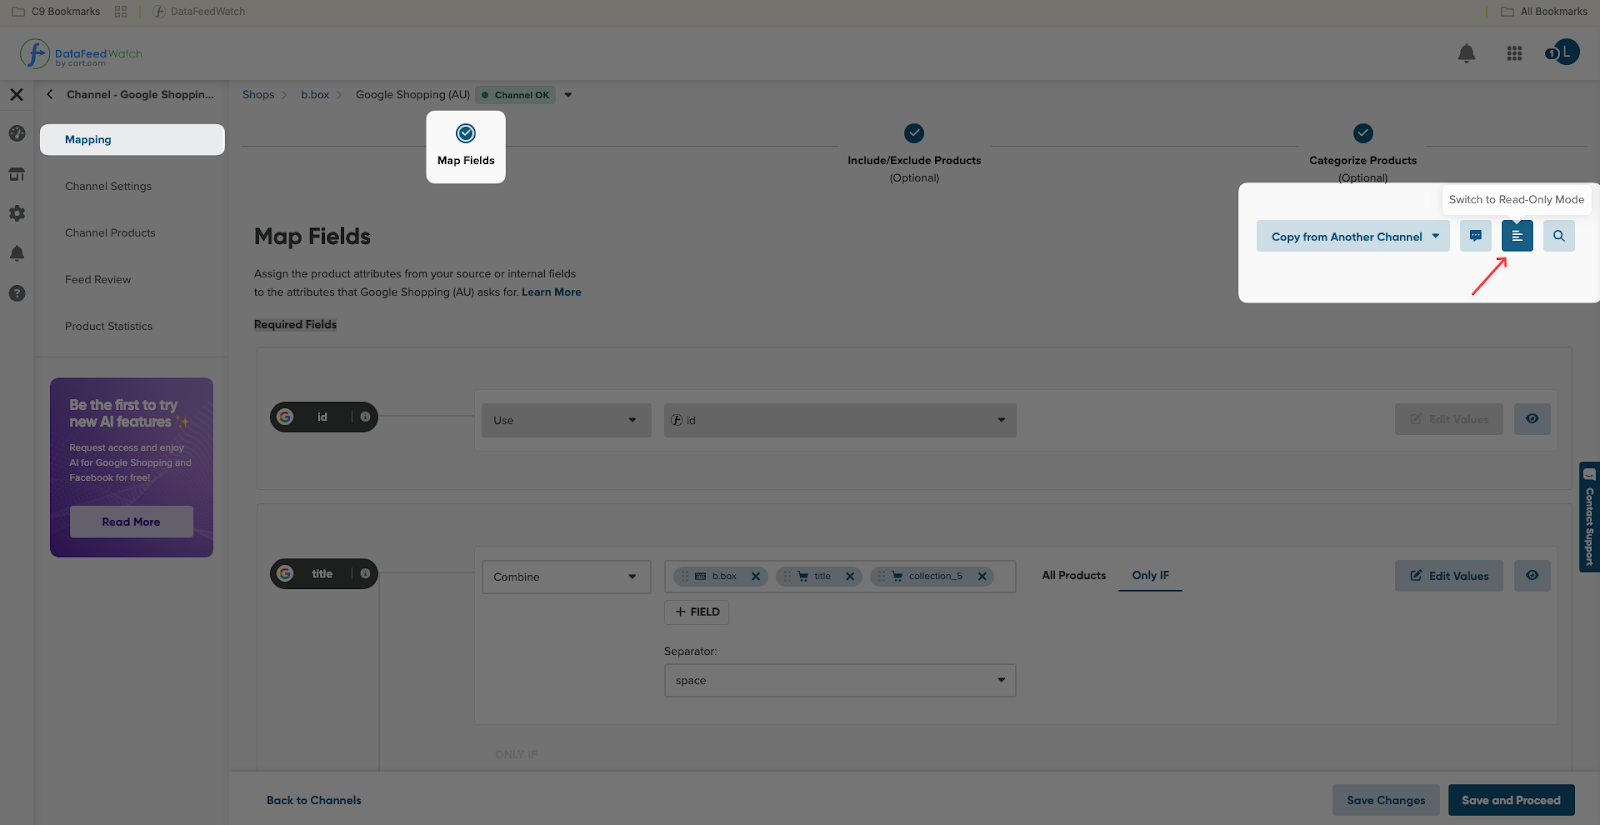This screenshot has height=825, width=1600.
Task: Click the Switch to Read-Only Mode icon
Action: coord(1516,236)
